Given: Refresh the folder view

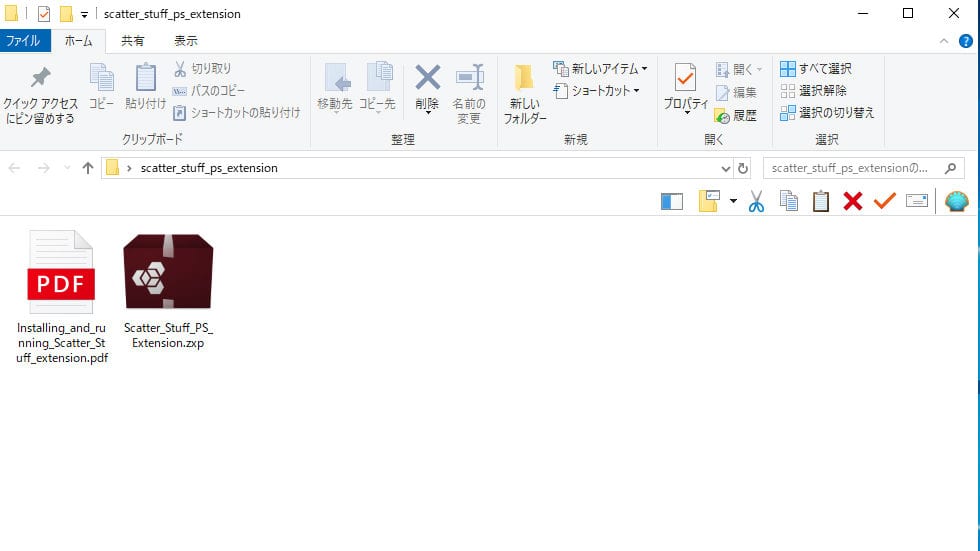Looking at the screenshot, I should coord(742,169).
